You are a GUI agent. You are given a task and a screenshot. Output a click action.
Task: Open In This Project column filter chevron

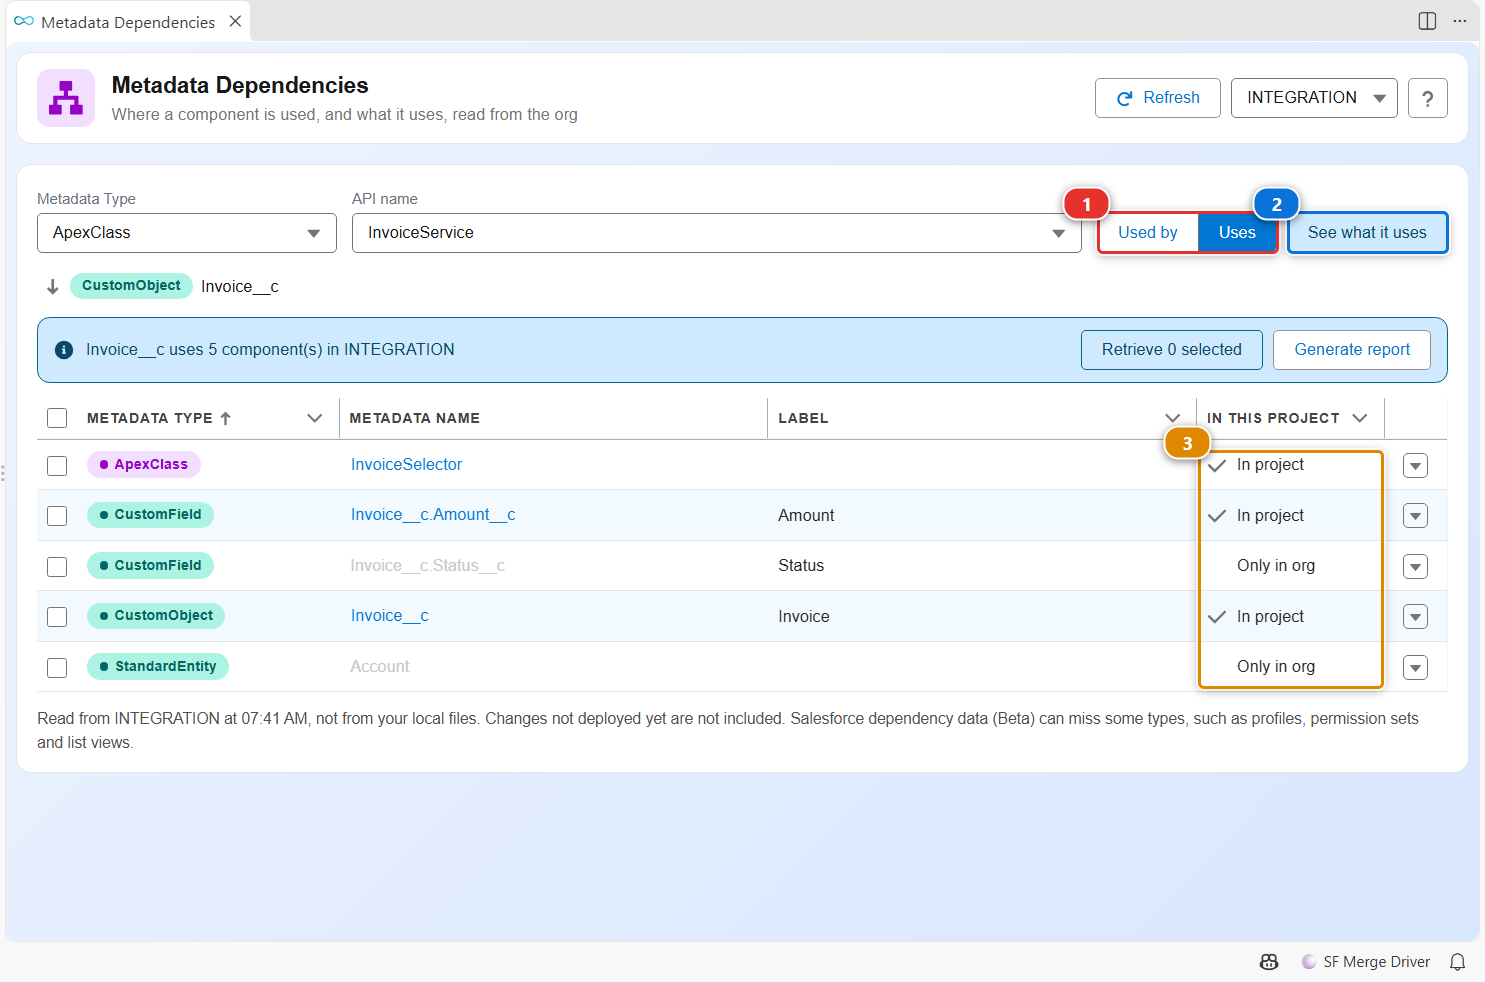pyautogui.click(x=1360, y=418)
